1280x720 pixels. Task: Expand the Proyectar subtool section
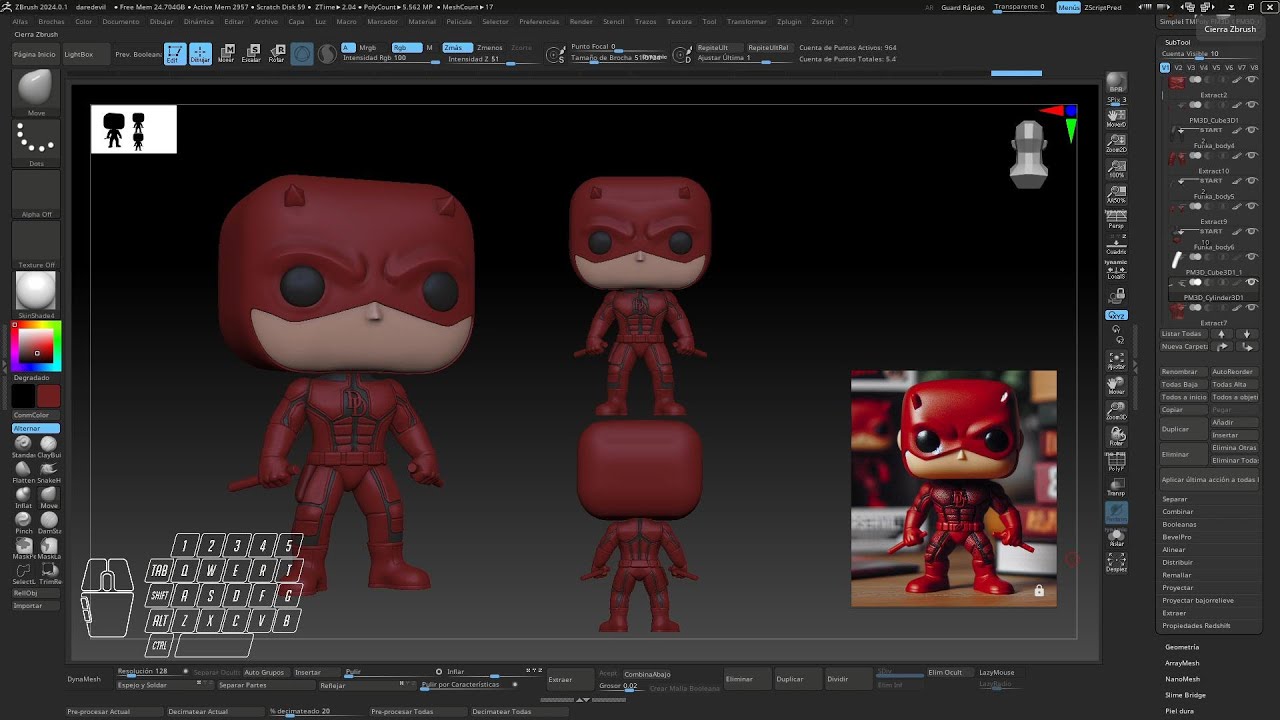[x=1178, y=588]
